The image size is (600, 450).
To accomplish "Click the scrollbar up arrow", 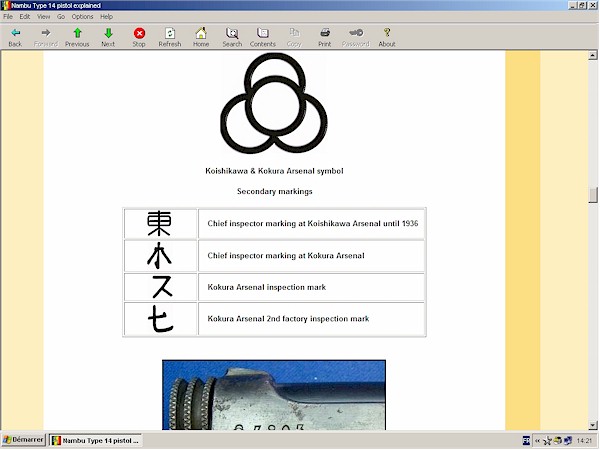I will point(593,55).
